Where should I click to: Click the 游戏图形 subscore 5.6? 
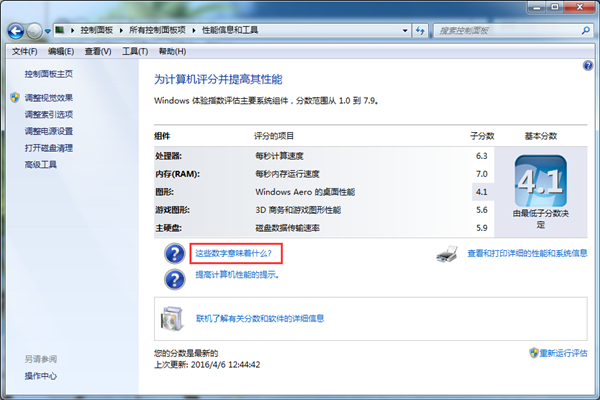pos(482,210)
